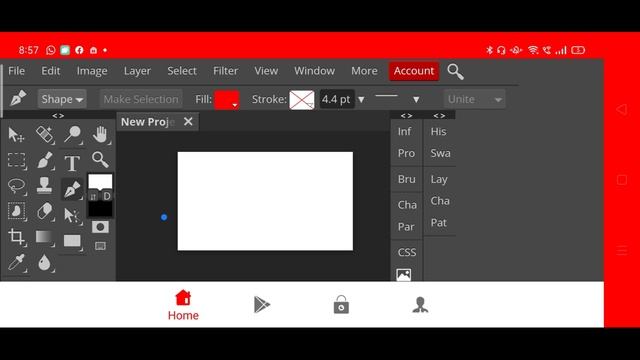Screen dimensions: 640x360
Task: Open the red Fill color swatch
Action: click(227, 100)
